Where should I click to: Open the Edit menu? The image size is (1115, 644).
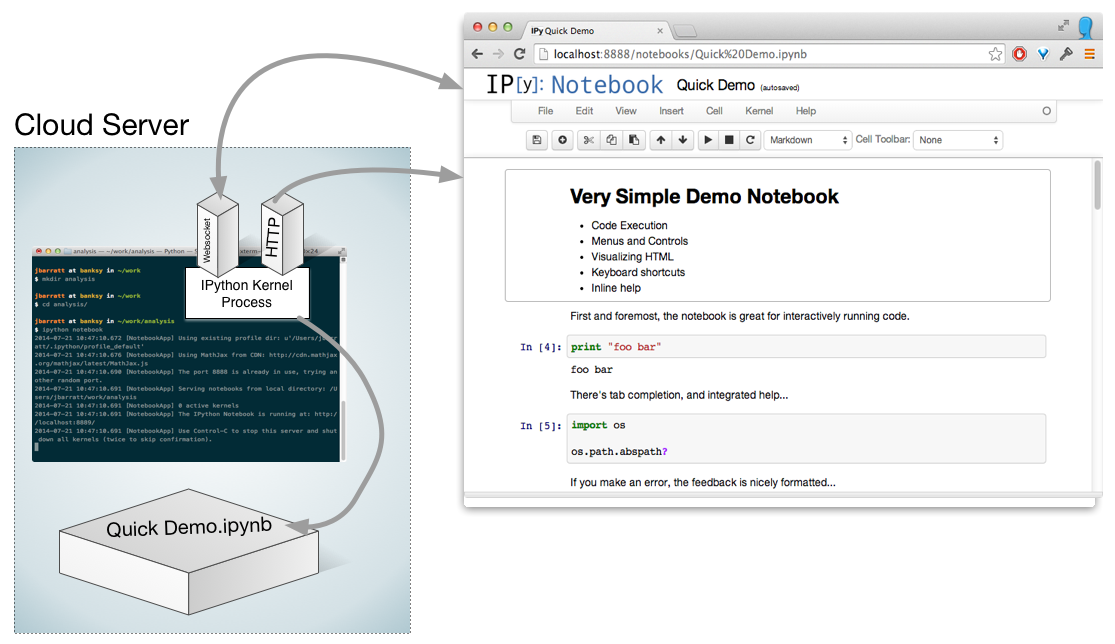584,111
